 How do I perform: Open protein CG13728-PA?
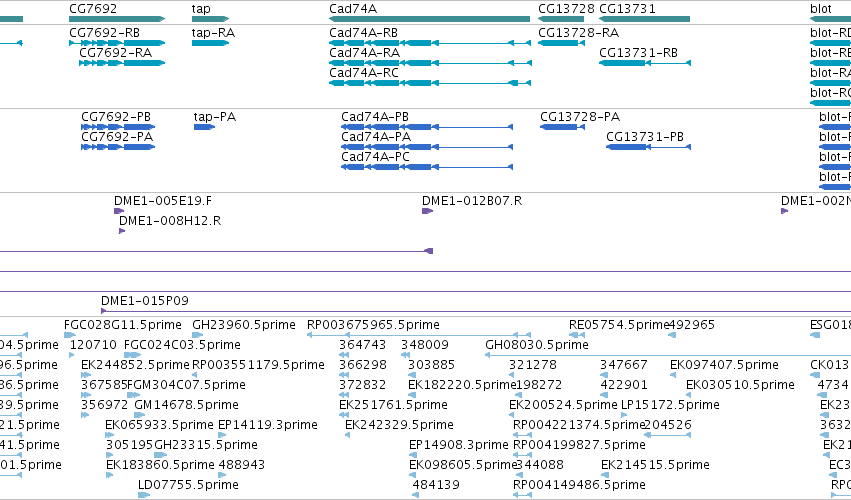point(580,117)
